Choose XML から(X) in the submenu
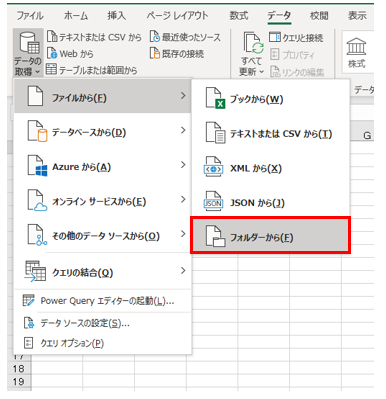 [271, 168]
